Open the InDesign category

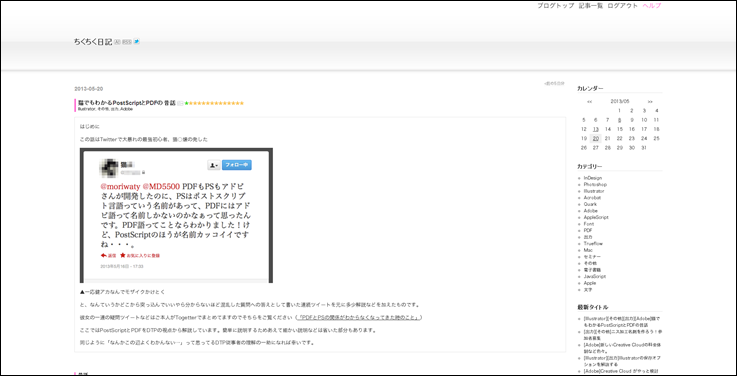593,178
